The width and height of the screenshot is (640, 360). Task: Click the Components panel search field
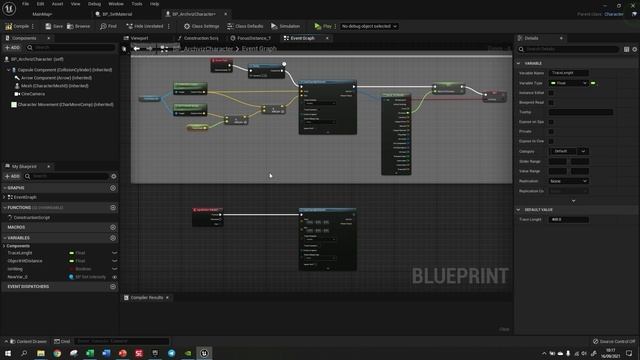click(71, 48)
